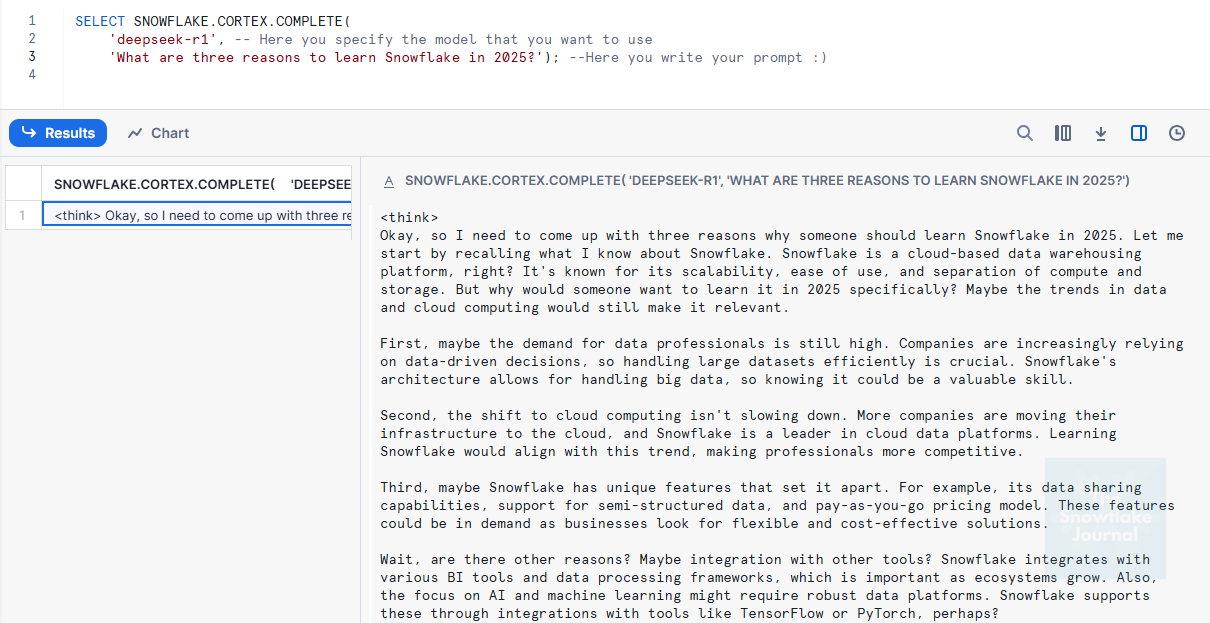Click the detail pane header title text
This screenshot has width=1210, height=623.
pyautogui.click(x=766, y=181)
